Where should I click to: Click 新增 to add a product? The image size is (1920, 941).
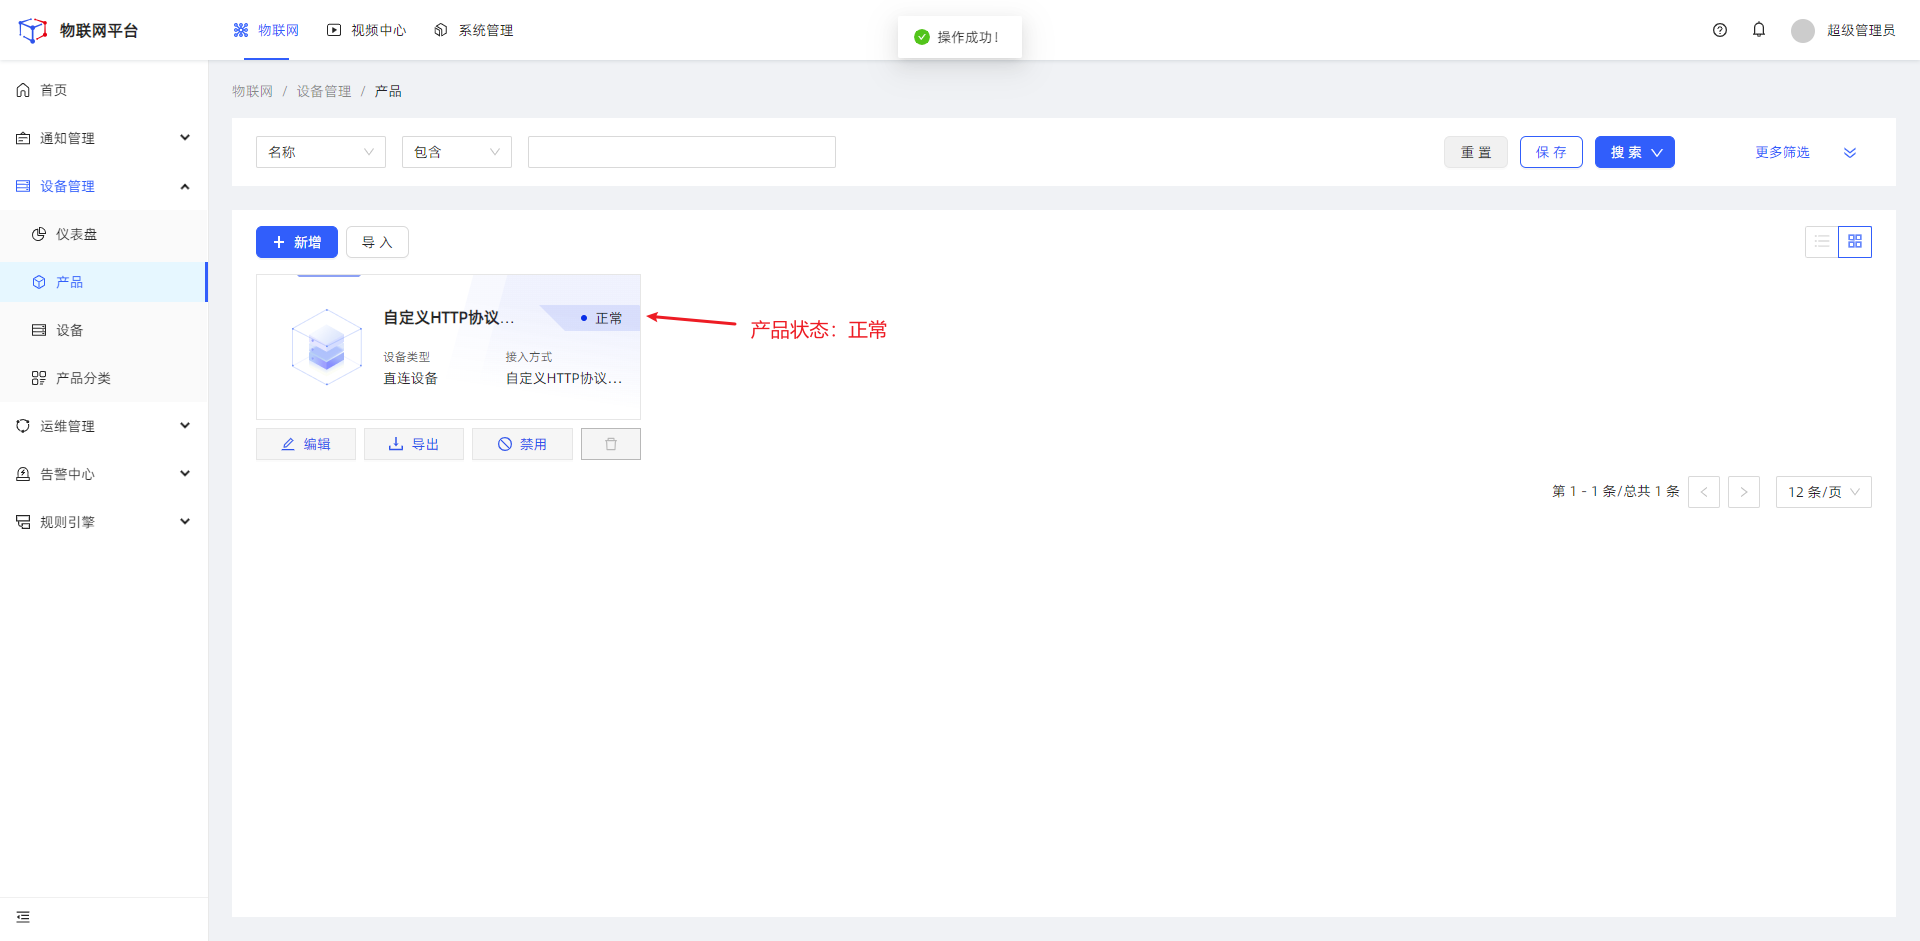click(297, 242)
